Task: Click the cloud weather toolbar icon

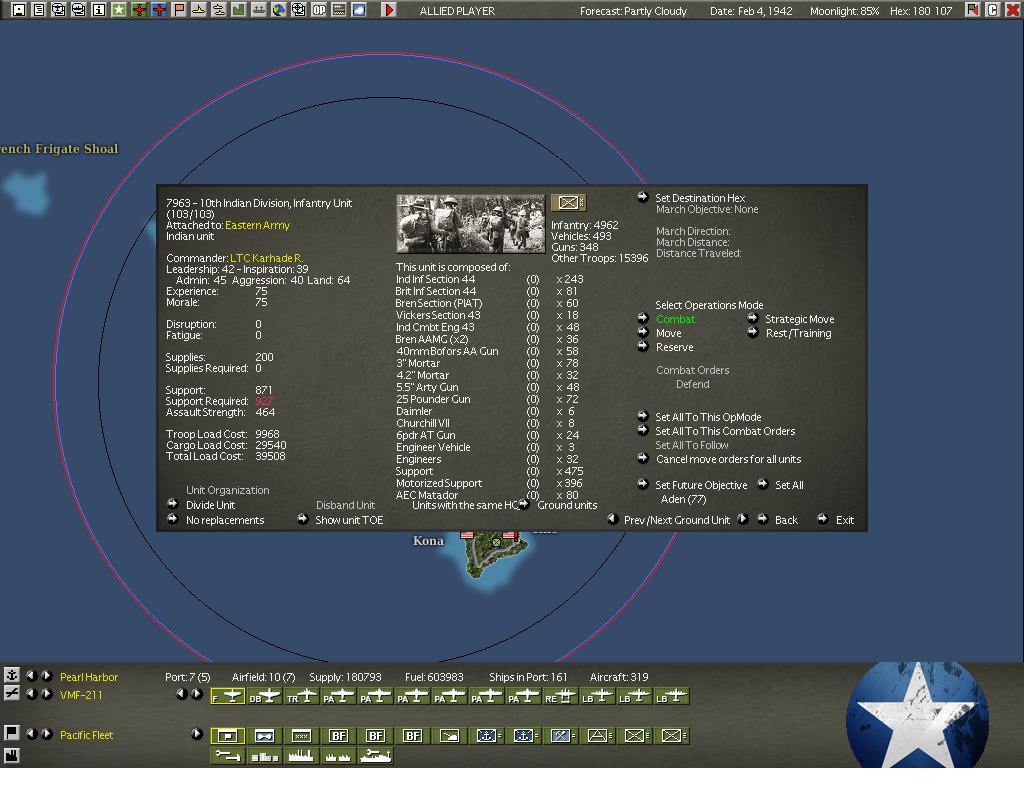Action: click(359, 10)
